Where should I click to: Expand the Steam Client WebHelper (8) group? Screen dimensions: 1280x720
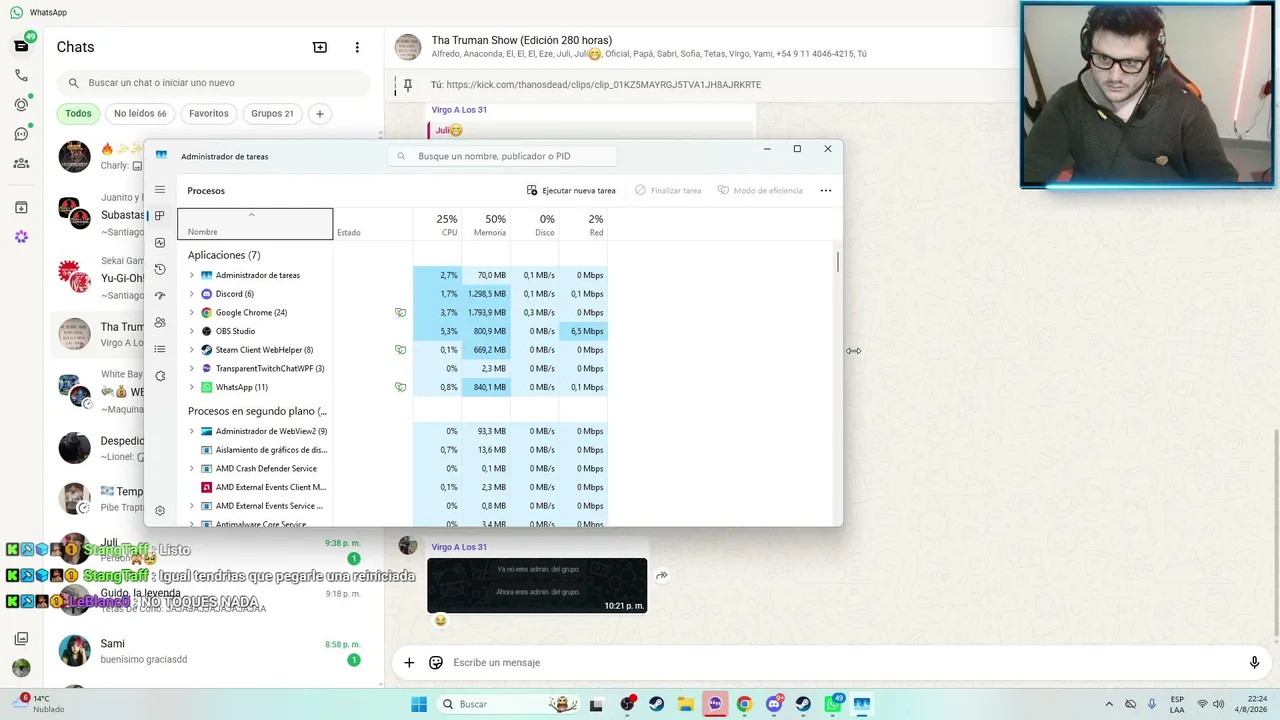click(192, 350)
